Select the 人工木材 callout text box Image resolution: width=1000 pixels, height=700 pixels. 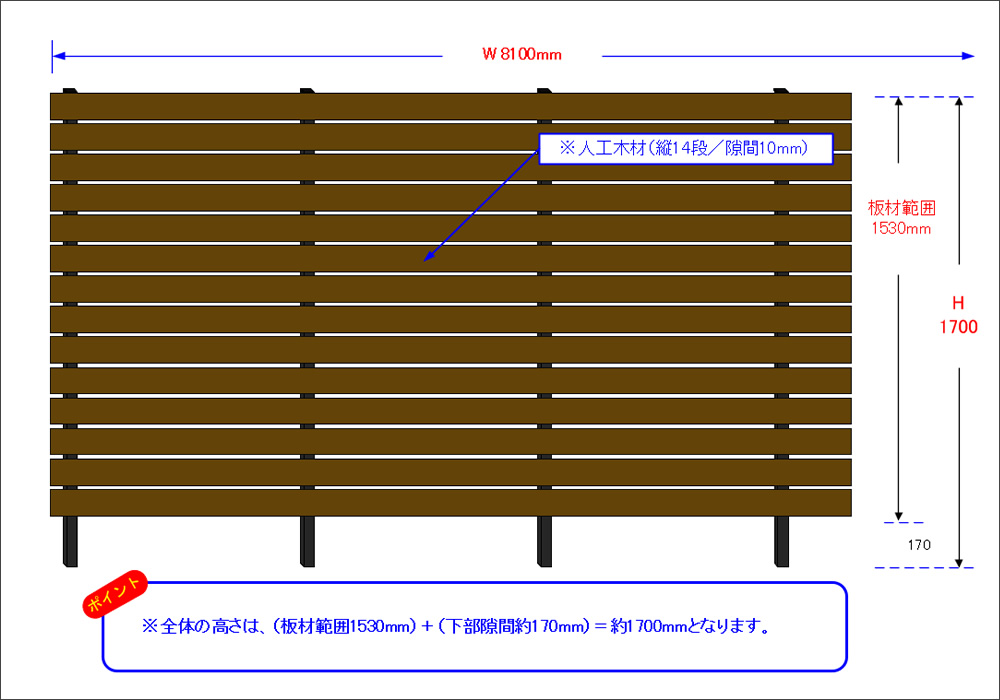click(685, 149)
